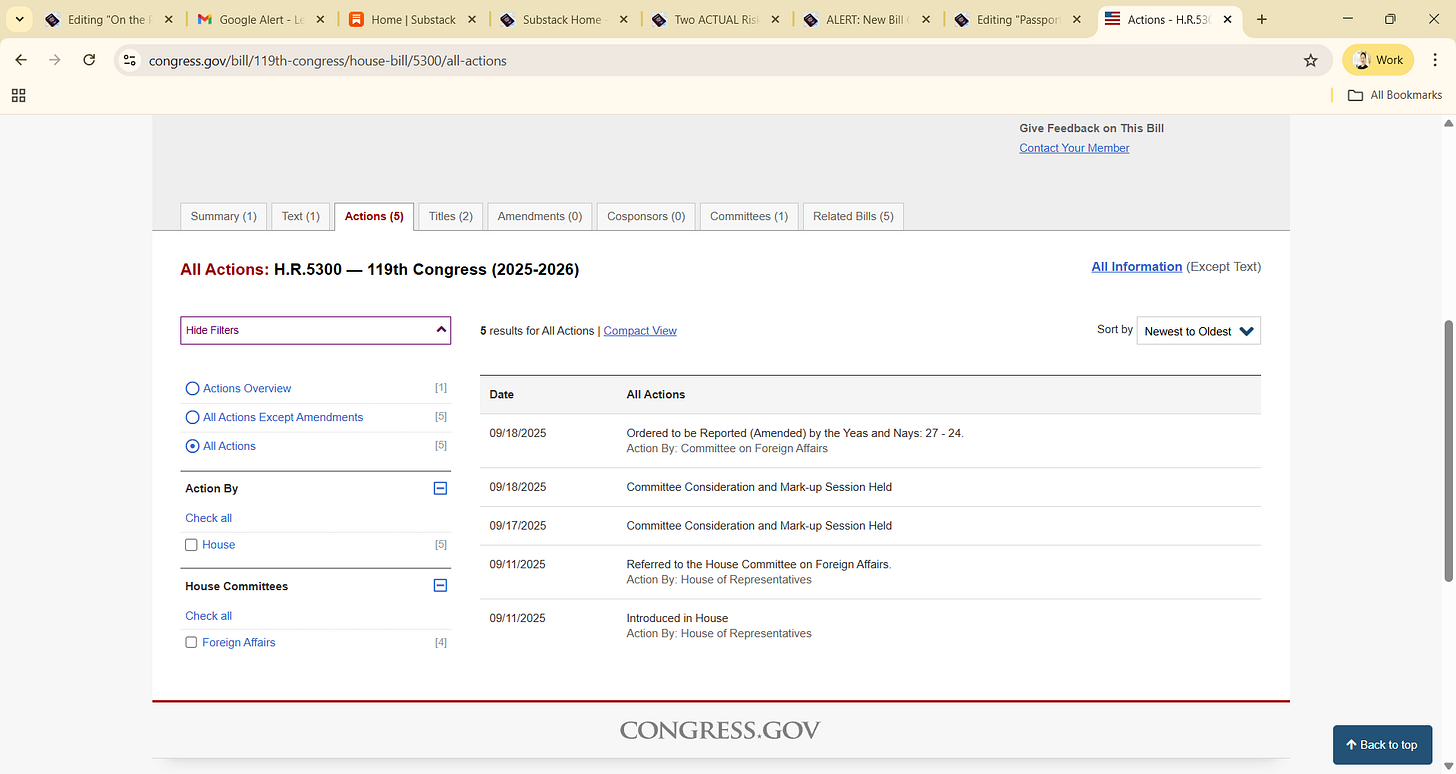Click Check all under House Committees
Viewport: 1456px width, 774px height.
(x=208, y=616)
